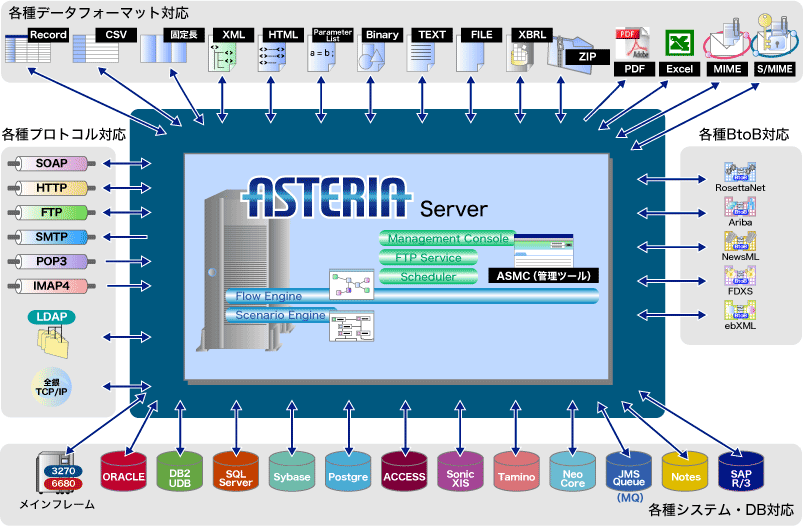Screen dimensions: 803x526
Task: Click the PDF file format icon
Action: (x=633, y=44)
